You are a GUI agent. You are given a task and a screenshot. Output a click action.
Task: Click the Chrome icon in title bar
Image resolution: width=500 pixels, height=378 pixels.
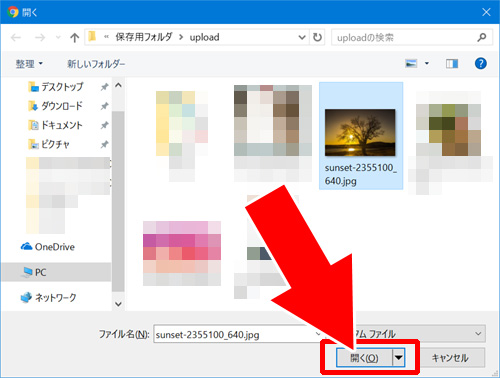click(x=13, y=12)
